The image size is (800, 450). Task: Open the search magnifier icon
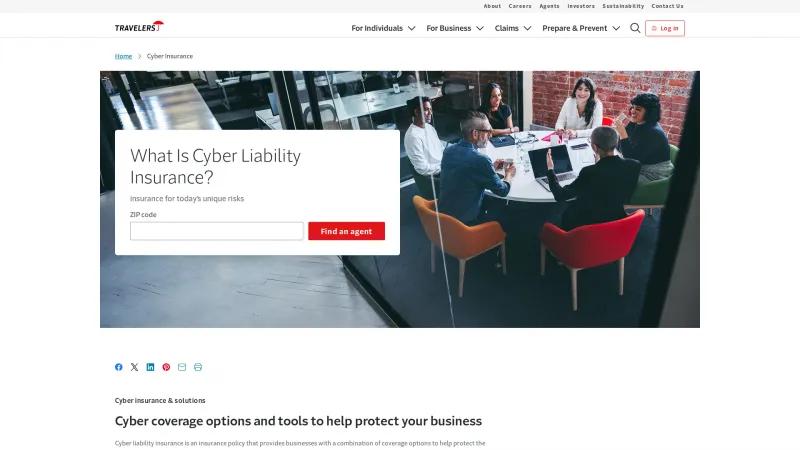pyautogui.click(x=635, y=28)
